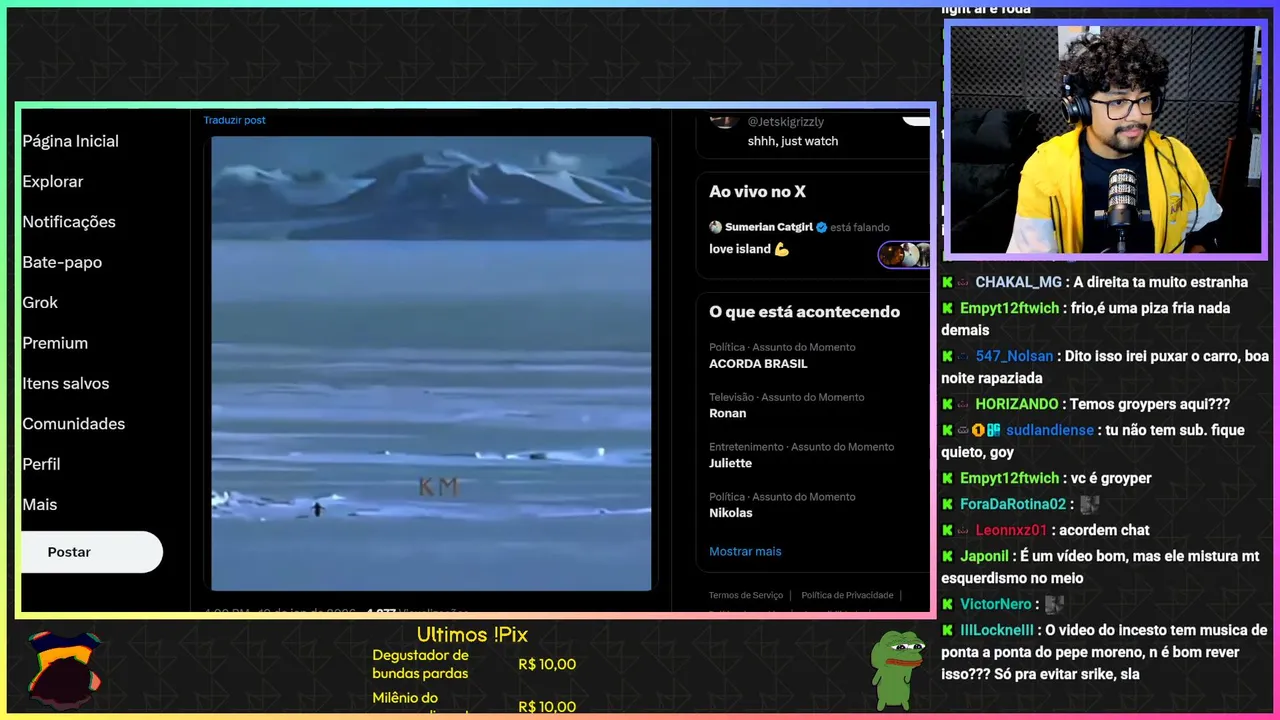This screenshot has height=720, width=1280.
Task: Click the sub badge next to HORIZANDO
Action: (963, 405)
